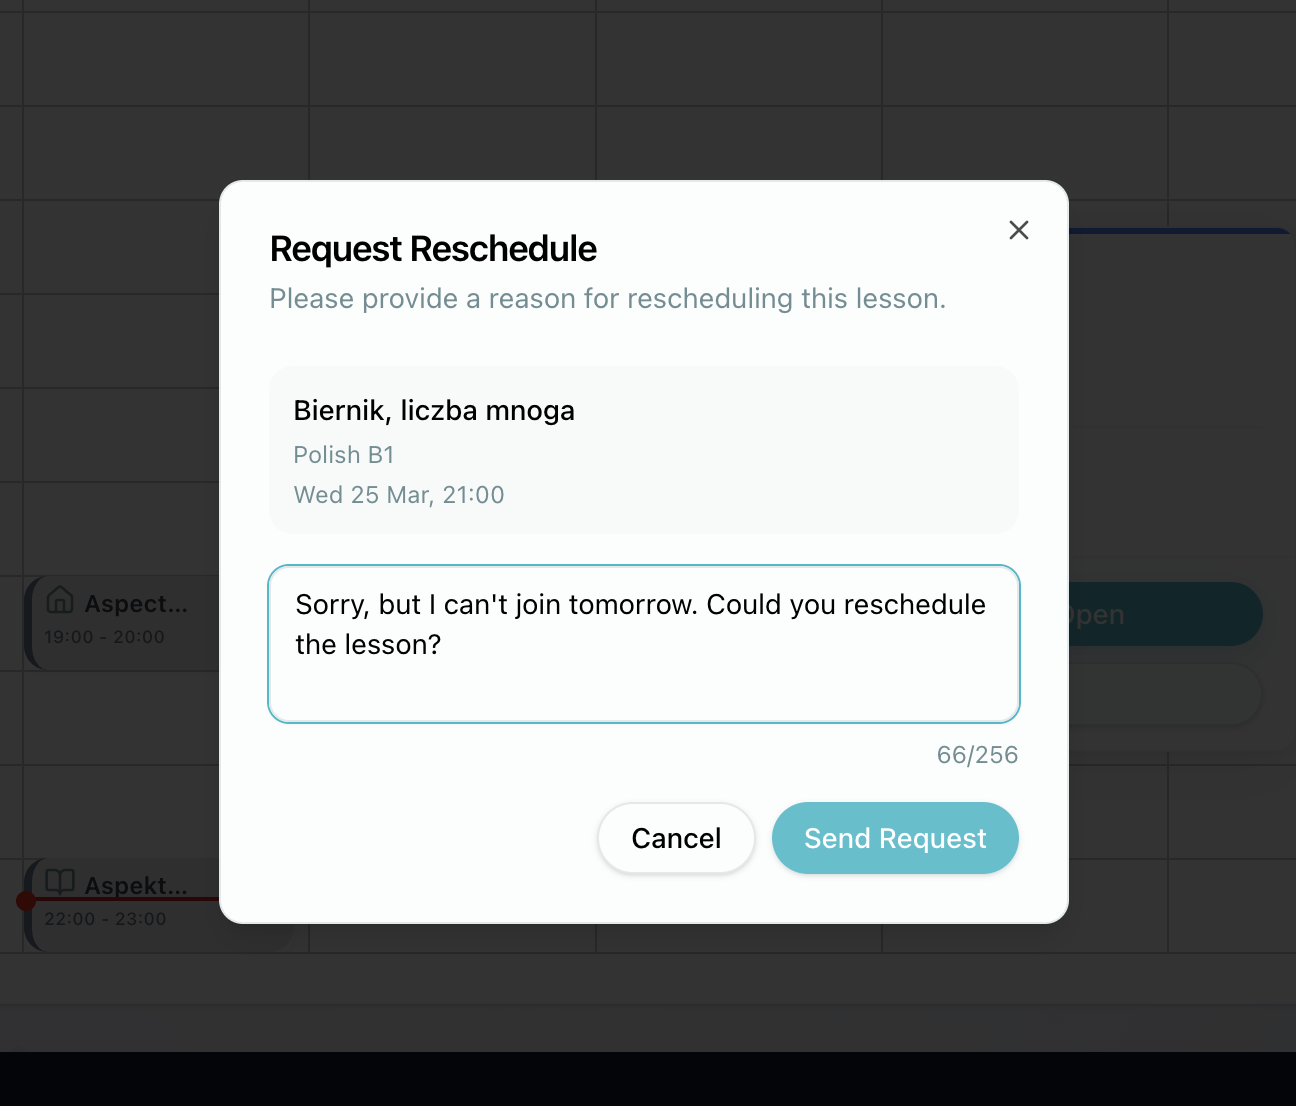The image size is (1296, 1106).
Task: Click the book icon on the 22:00 event
Action: click(60, 882)
